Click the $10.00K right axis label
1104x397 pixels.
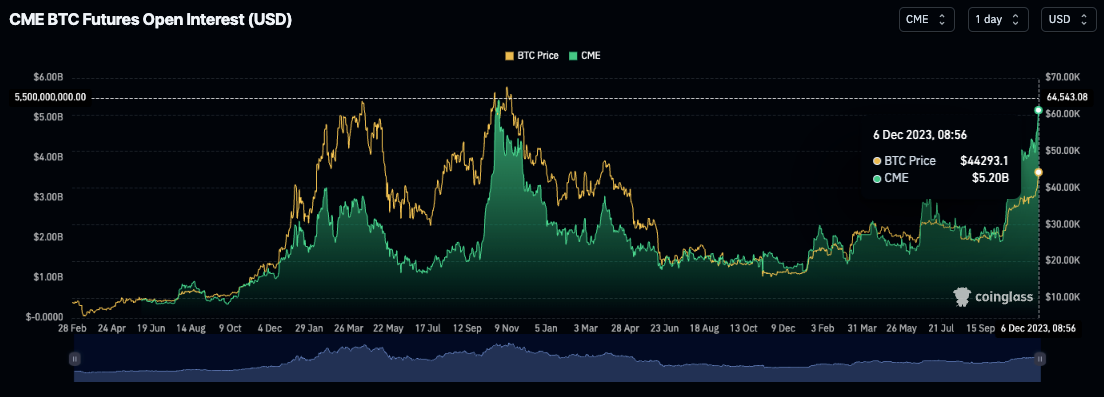point(1062,297)
